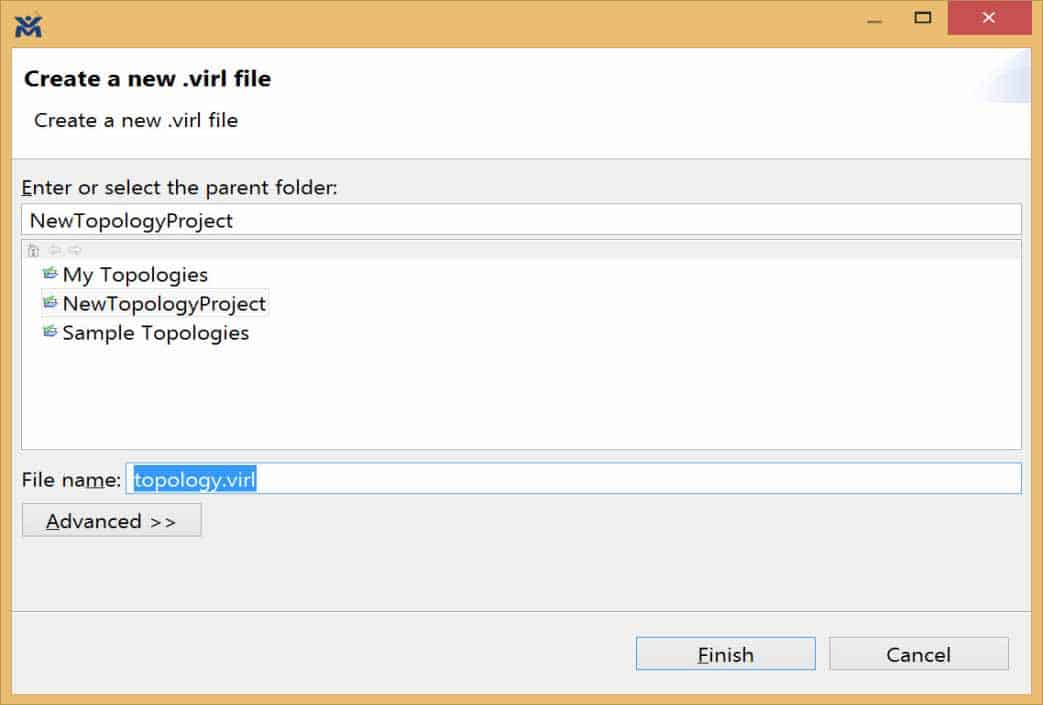Screen dimensions: 1043x705
Task: Click the home icon above the folder tree
Action: [x=33, y=250]
